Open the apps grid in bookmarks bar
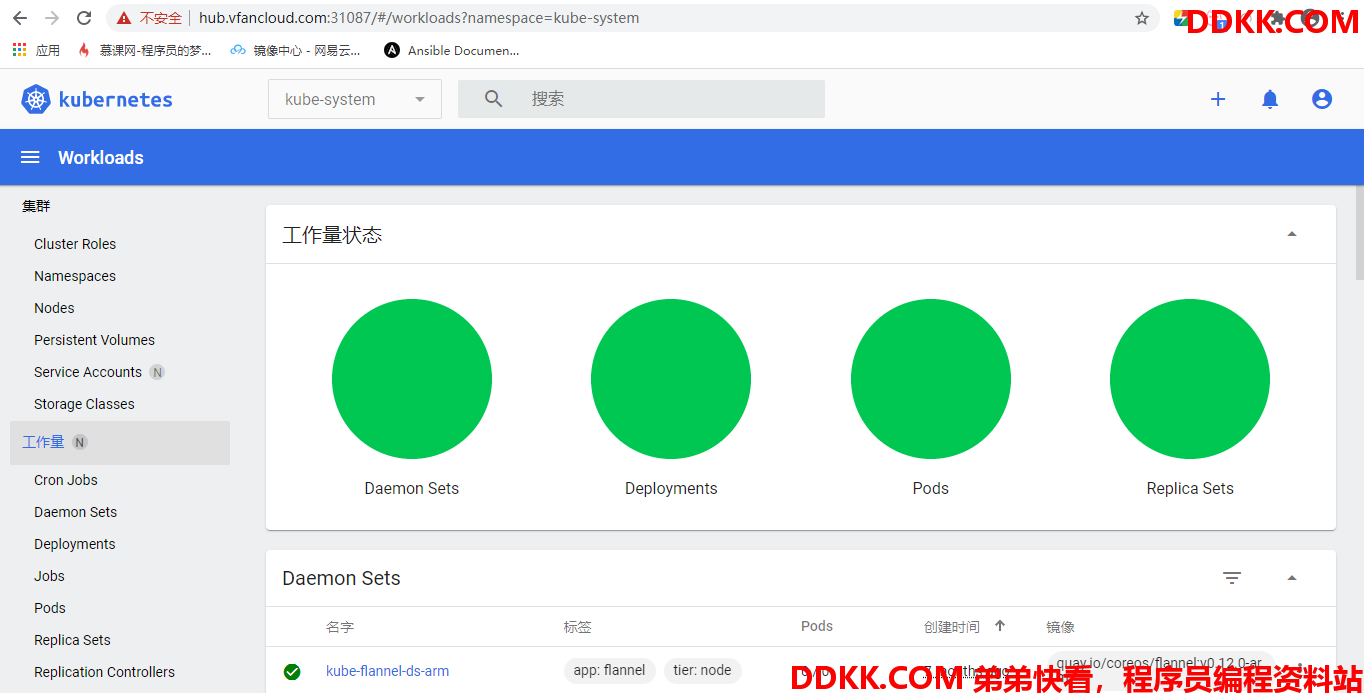The image size is (1364, 693). pos(19,50)
